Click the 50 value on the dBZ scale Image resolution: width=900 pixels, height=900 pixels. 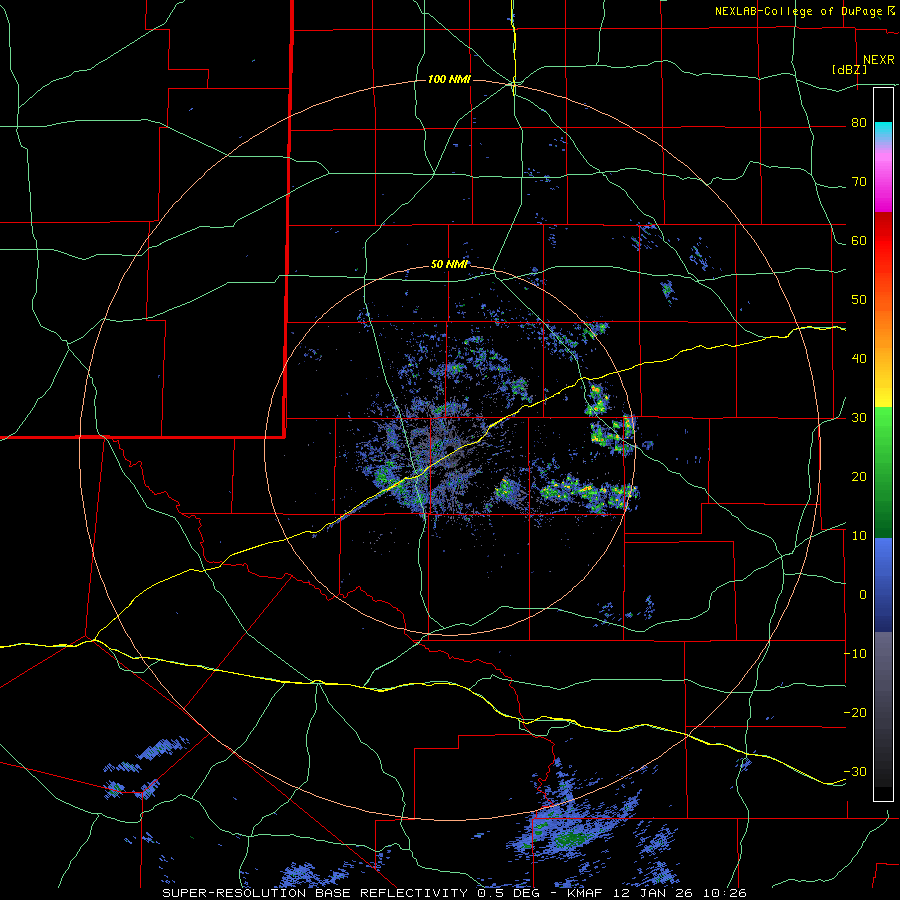click(859, 300)
